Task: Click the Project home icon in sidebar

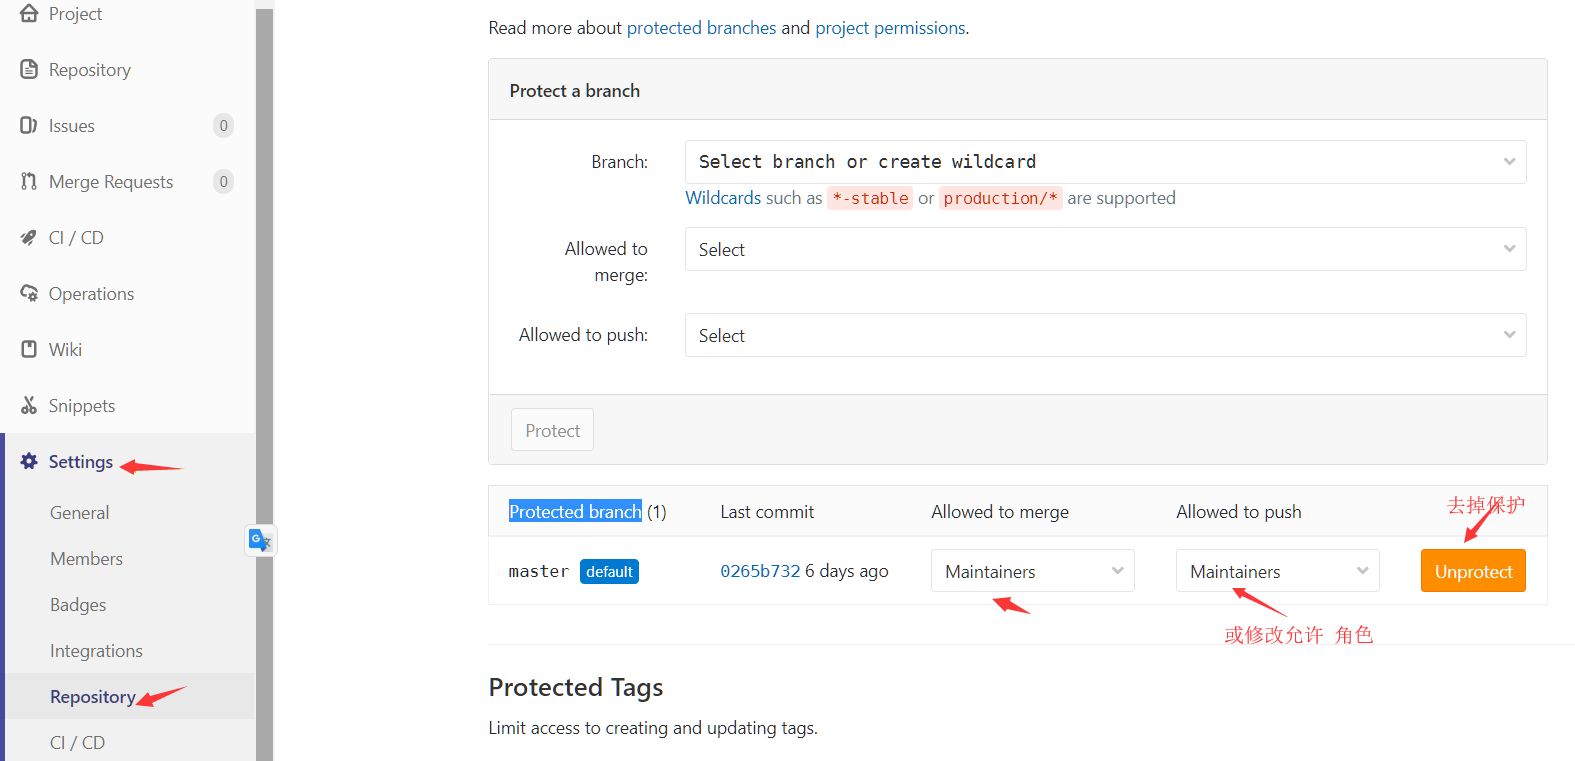Action: tap(29, 13)
